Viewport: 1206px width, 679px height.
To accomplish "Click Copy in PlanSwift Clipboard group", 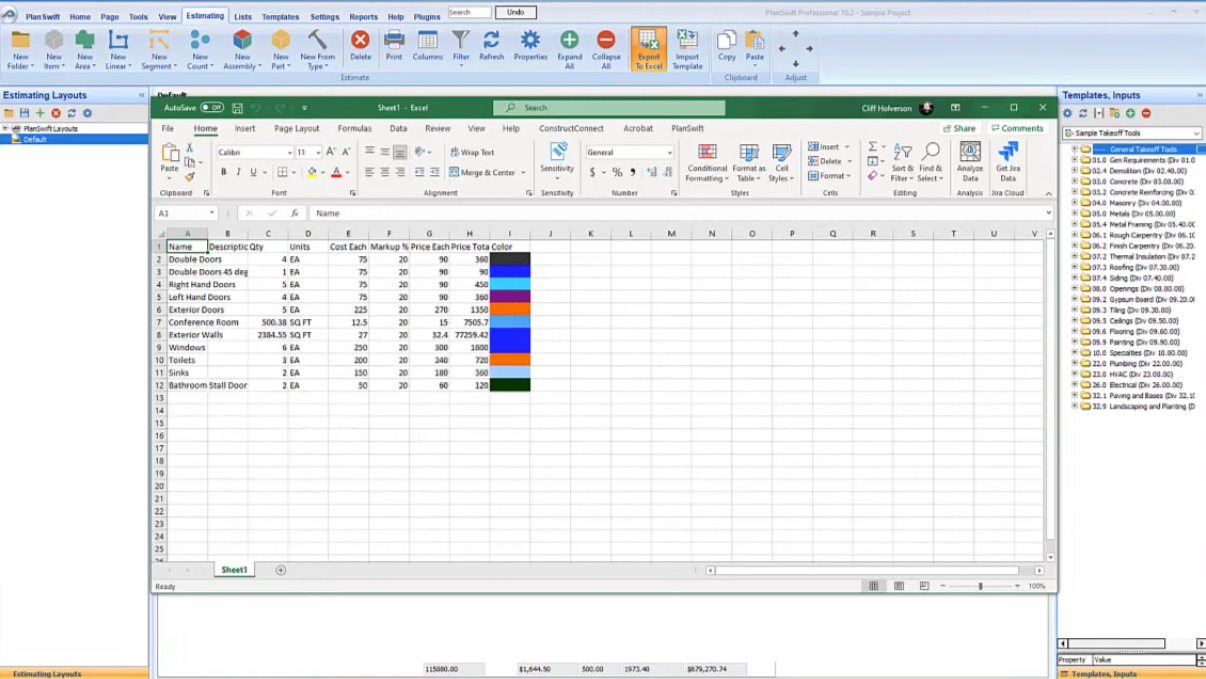I will coord(727,44).
